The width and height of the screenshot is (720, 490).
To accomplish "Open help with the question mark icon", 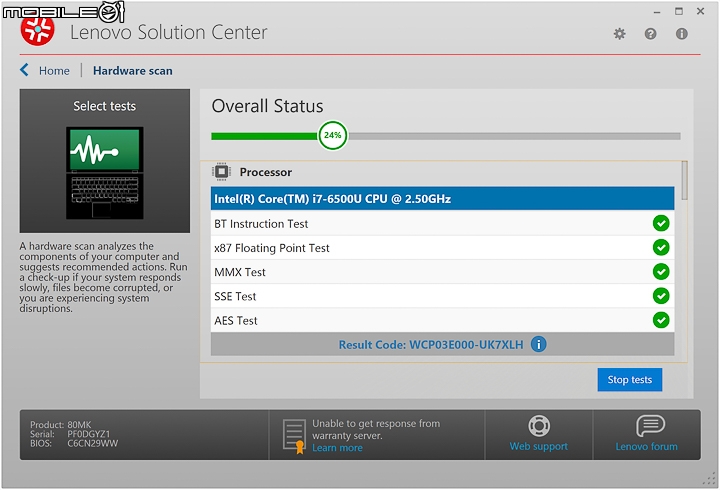I will coord(650,34).
